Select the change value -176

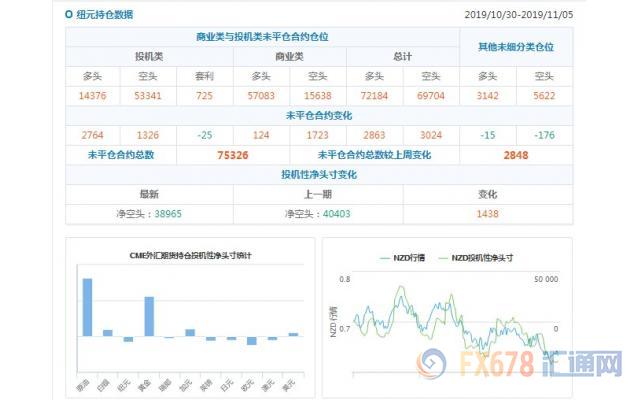[544, 135]
